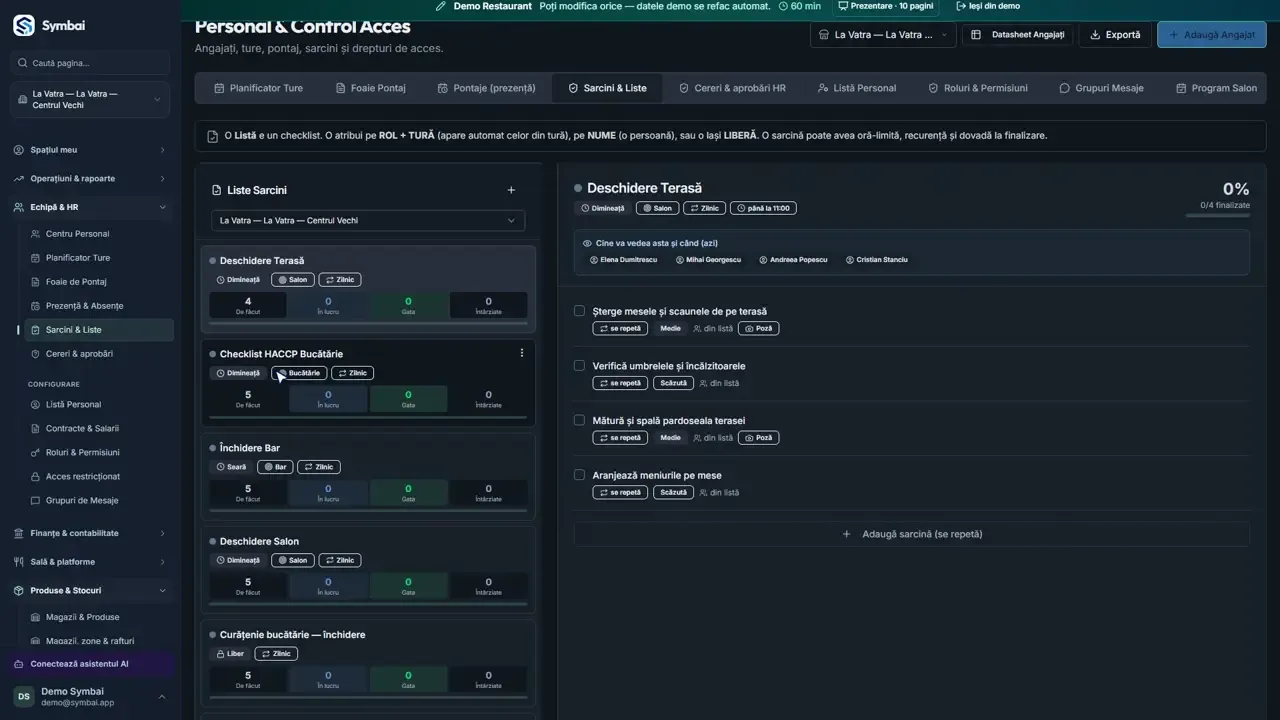Click the Grupuri de Mesaje sidebar icon
The height and width of the screenshot is (720, 1280).
36,500
